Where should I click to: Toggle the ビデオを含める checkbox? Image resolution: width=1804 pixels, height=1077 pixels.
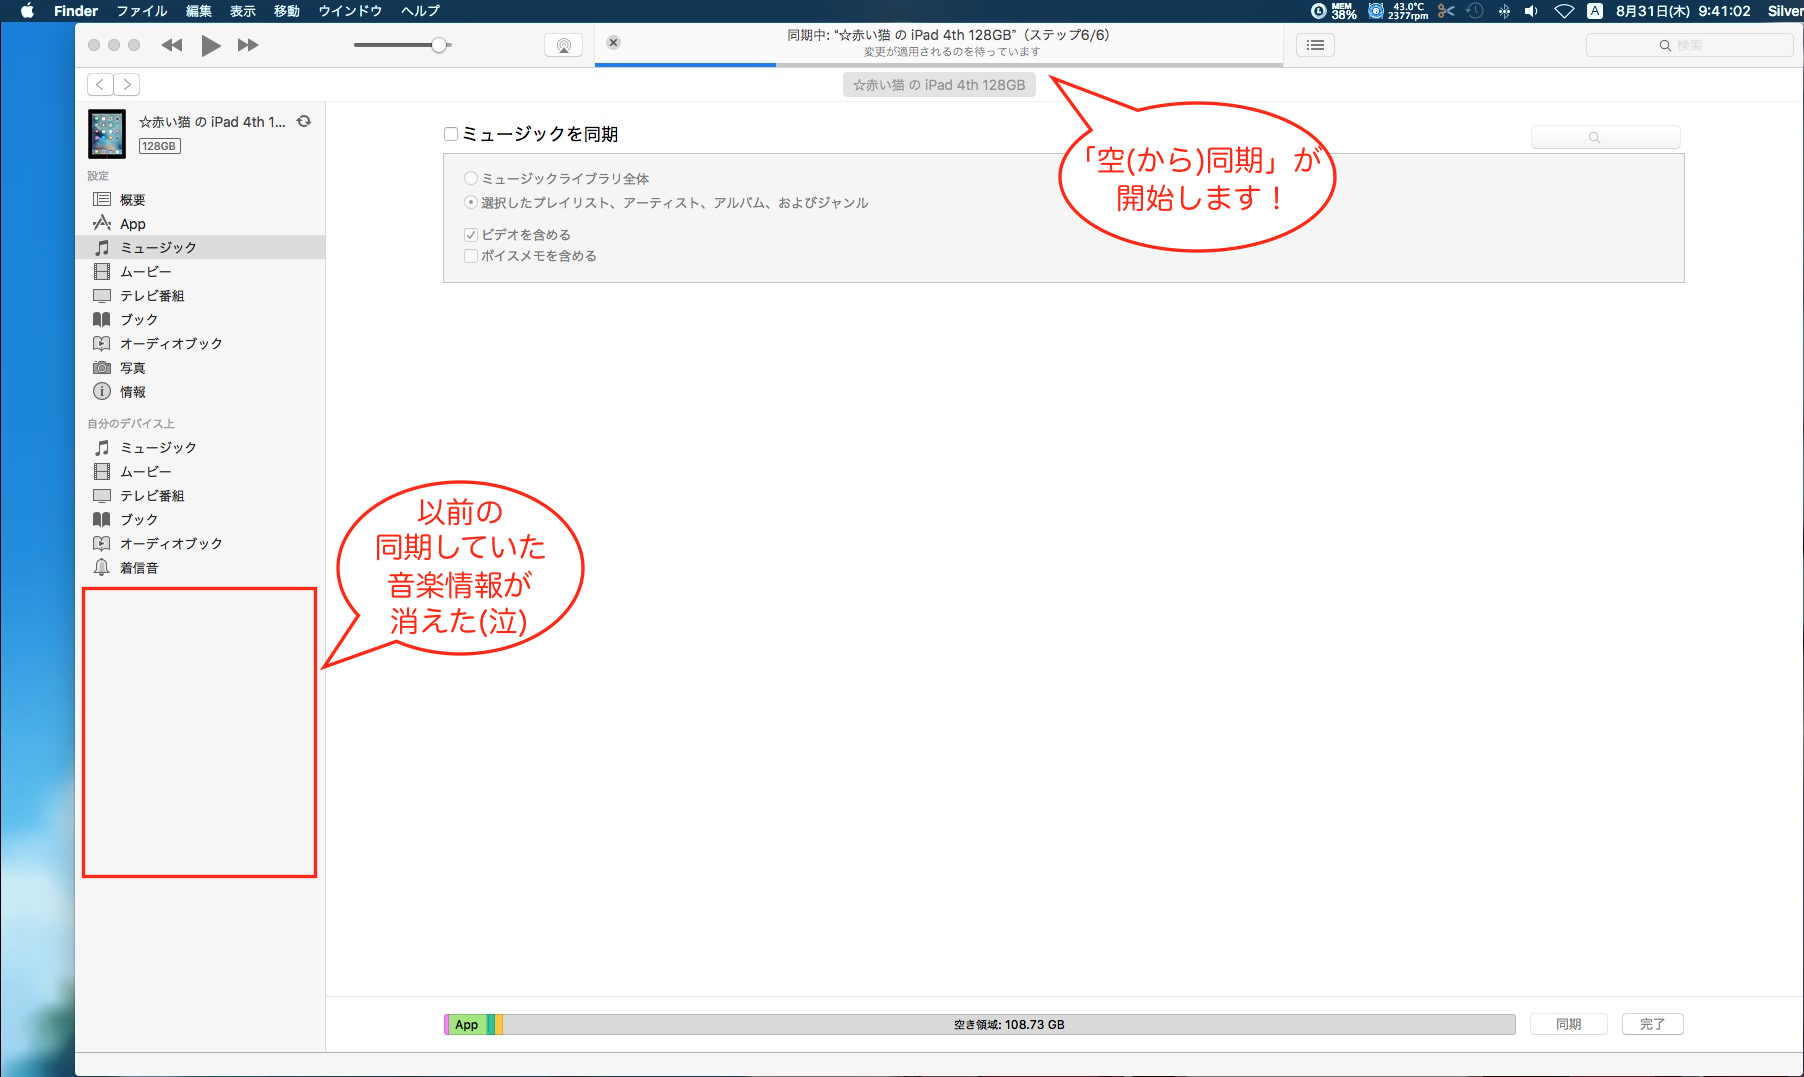pyautogui.click(x=470, y=235)
